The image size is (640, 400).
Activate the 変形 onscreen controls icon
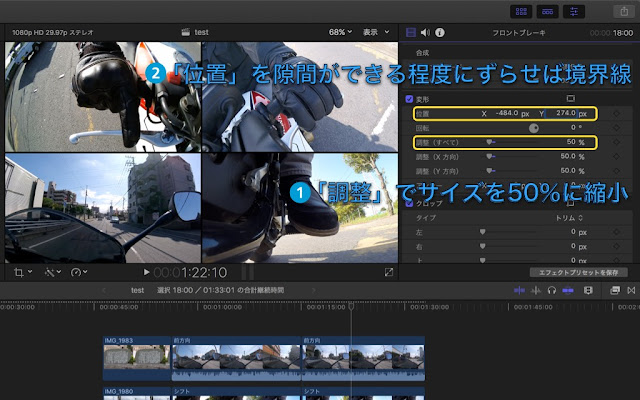point(571,98)
